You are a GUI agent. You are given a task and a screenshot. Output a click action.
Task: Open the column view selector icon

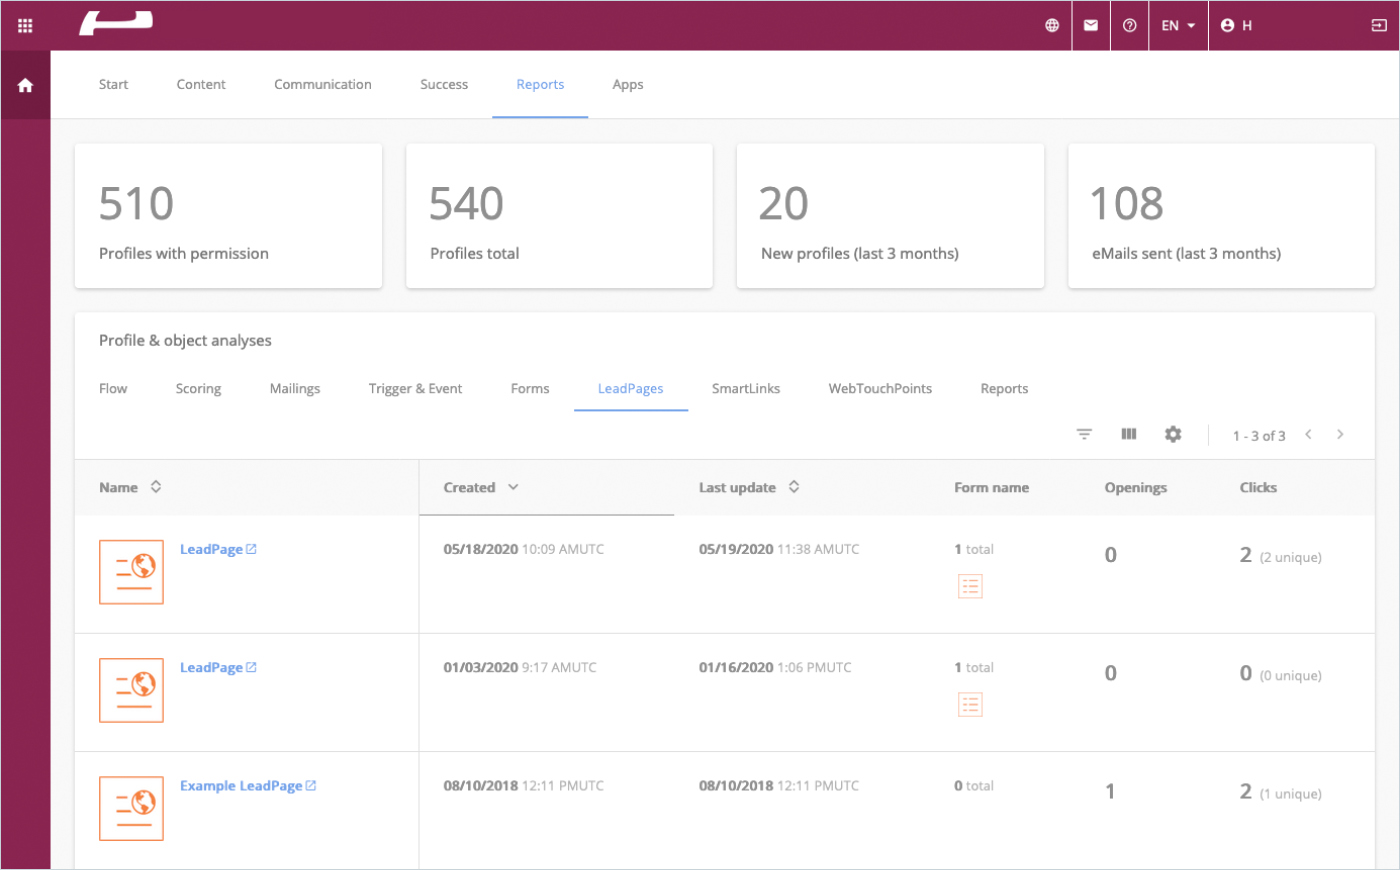click(1129, 435)
